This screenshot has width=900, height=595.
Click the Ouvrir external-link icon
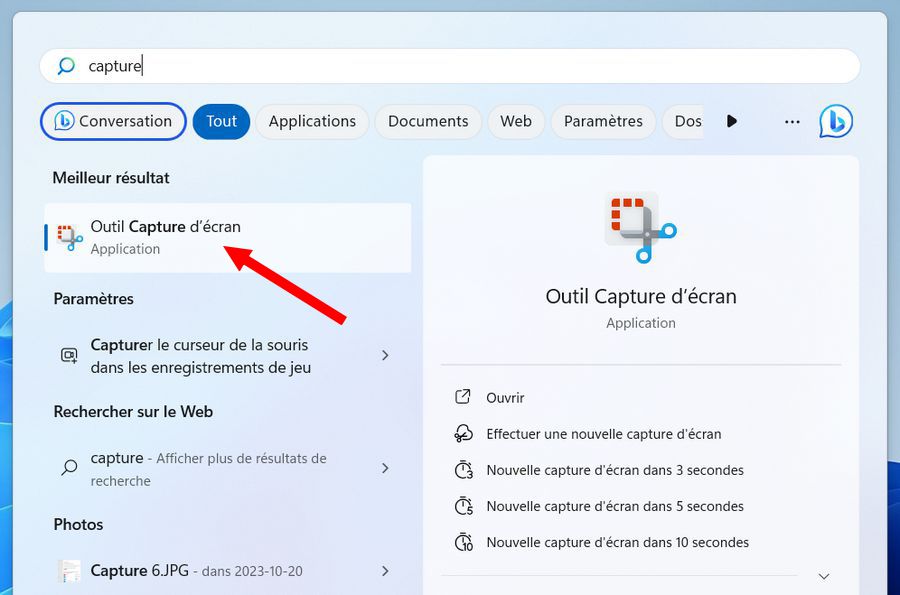pyautogui.click(x=463, y=396)
